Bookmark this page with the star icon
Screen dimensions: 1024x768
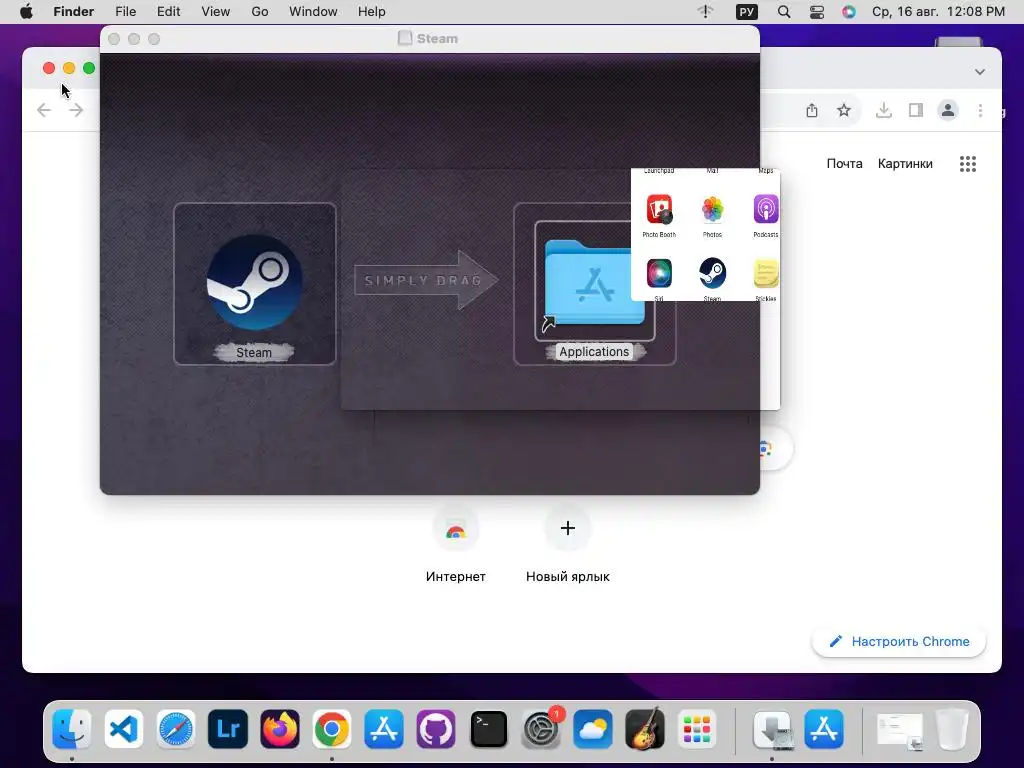coord(844,110)
